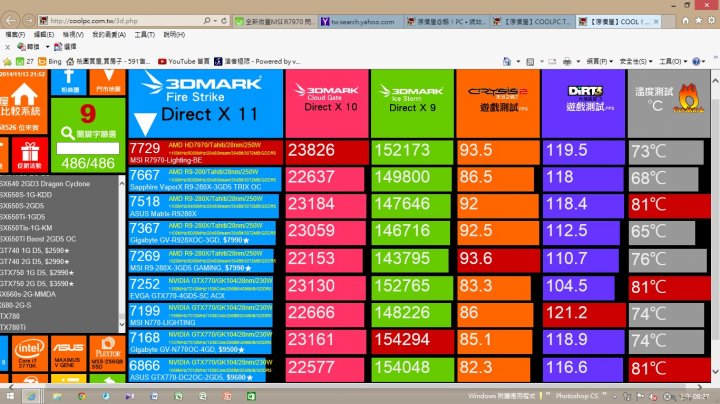This screenshot has height=404, width=720.
Task: Click the 121.2 DiRT 3 score cell
Action: (583, 314)
